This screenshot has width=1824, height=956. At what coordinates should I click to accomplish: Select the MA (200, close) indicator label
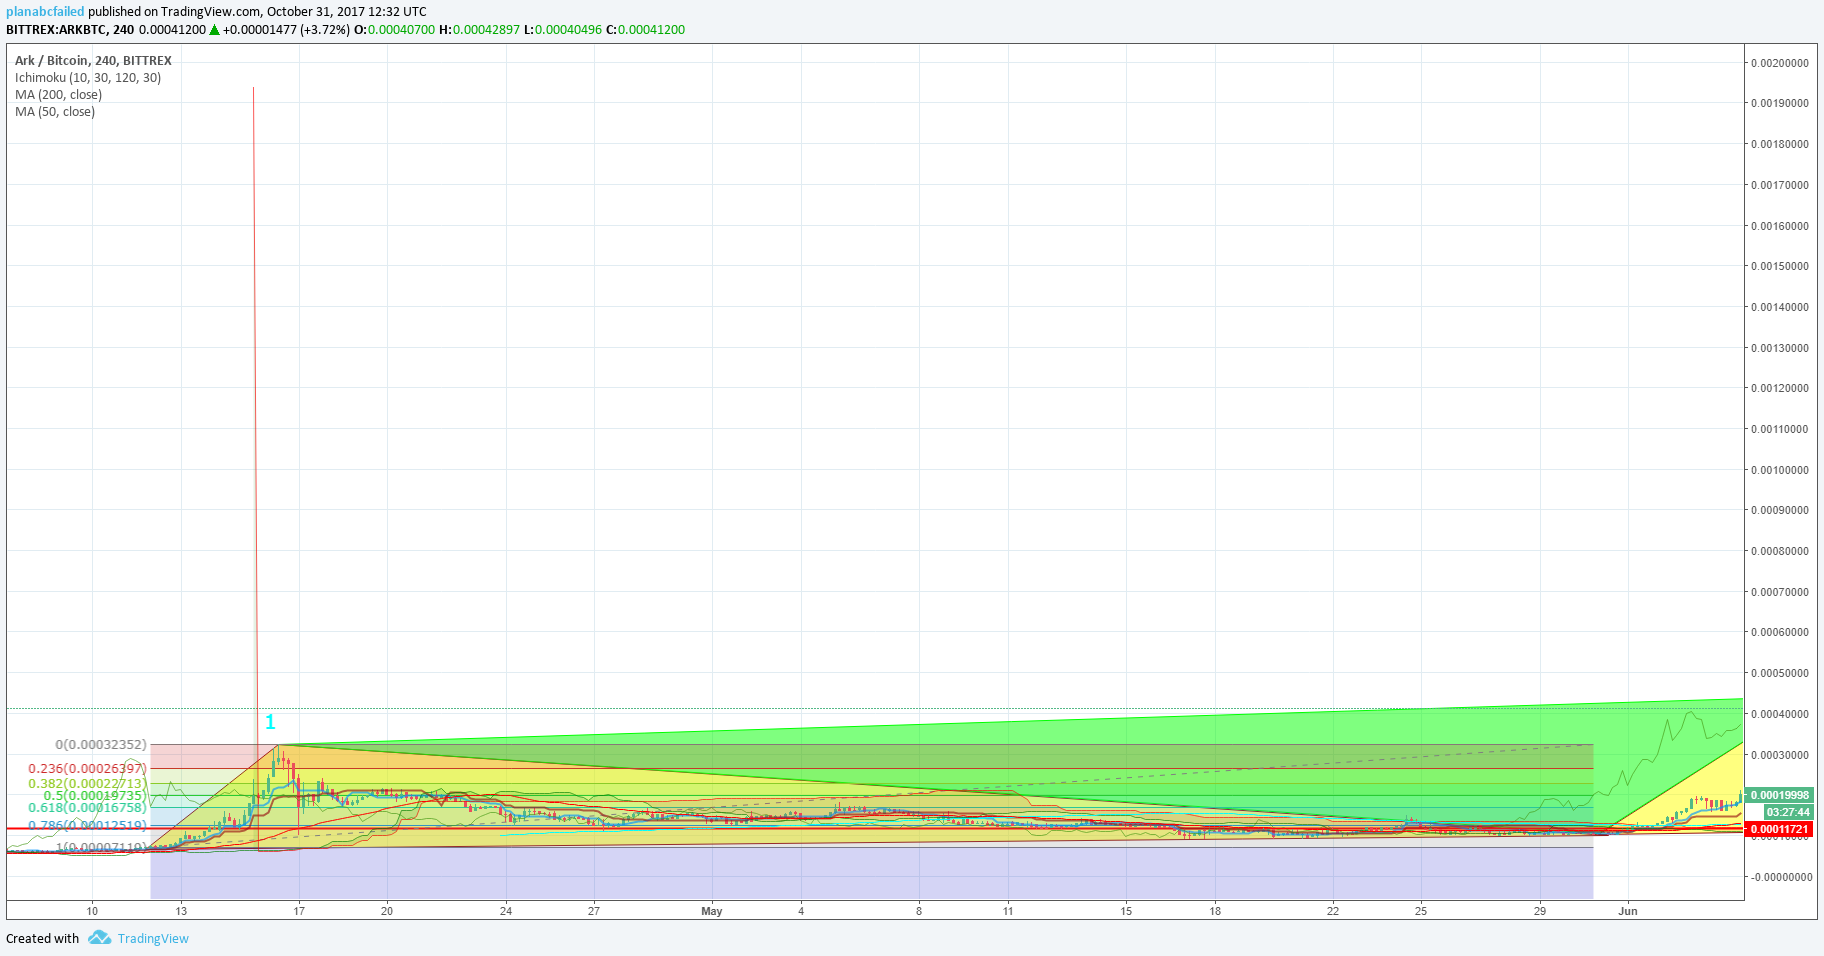coord(58,95)
